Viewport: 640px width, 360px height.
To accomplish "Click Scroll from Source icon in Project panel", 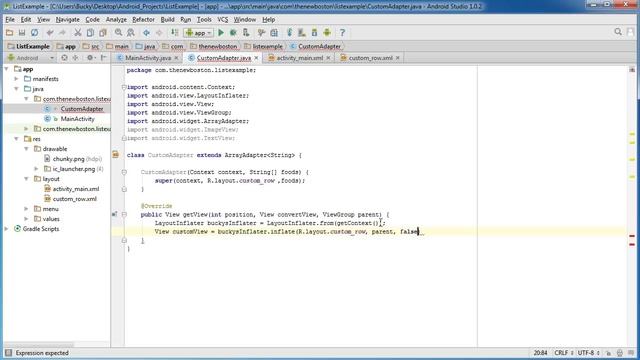I will [x=64, y=58].
